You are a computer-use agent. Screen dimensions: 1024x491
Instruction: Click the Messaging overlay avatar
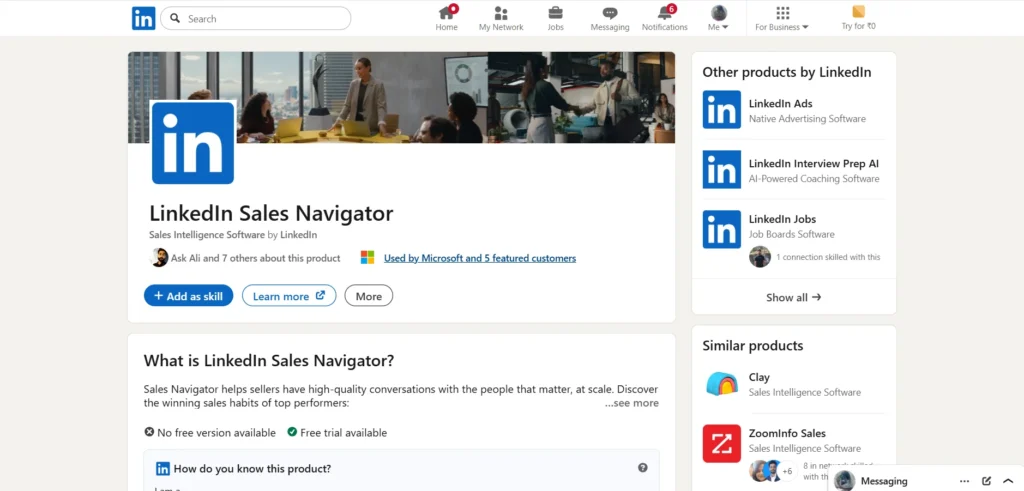coord(844,481)
